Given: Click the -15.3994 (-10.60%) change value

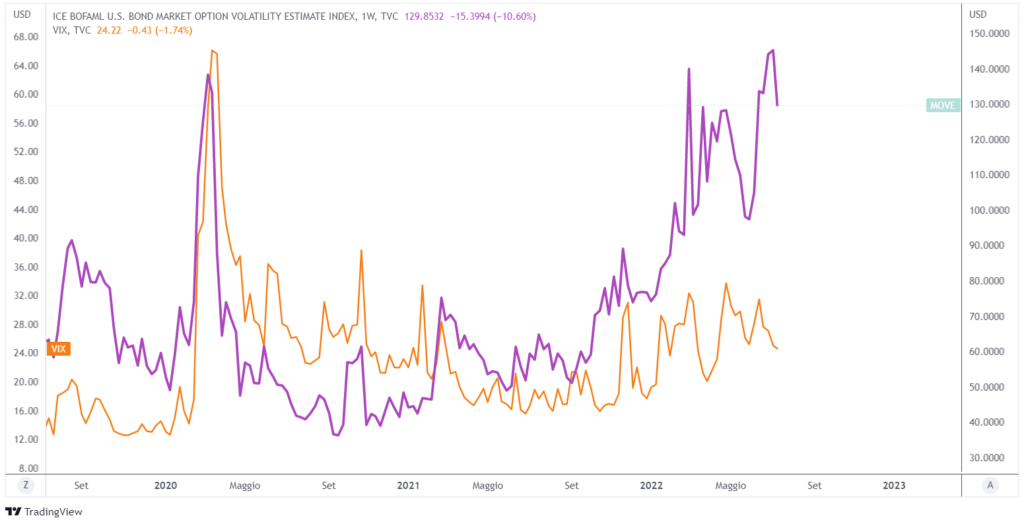Looking at the screenshot, I should [492, 18].
